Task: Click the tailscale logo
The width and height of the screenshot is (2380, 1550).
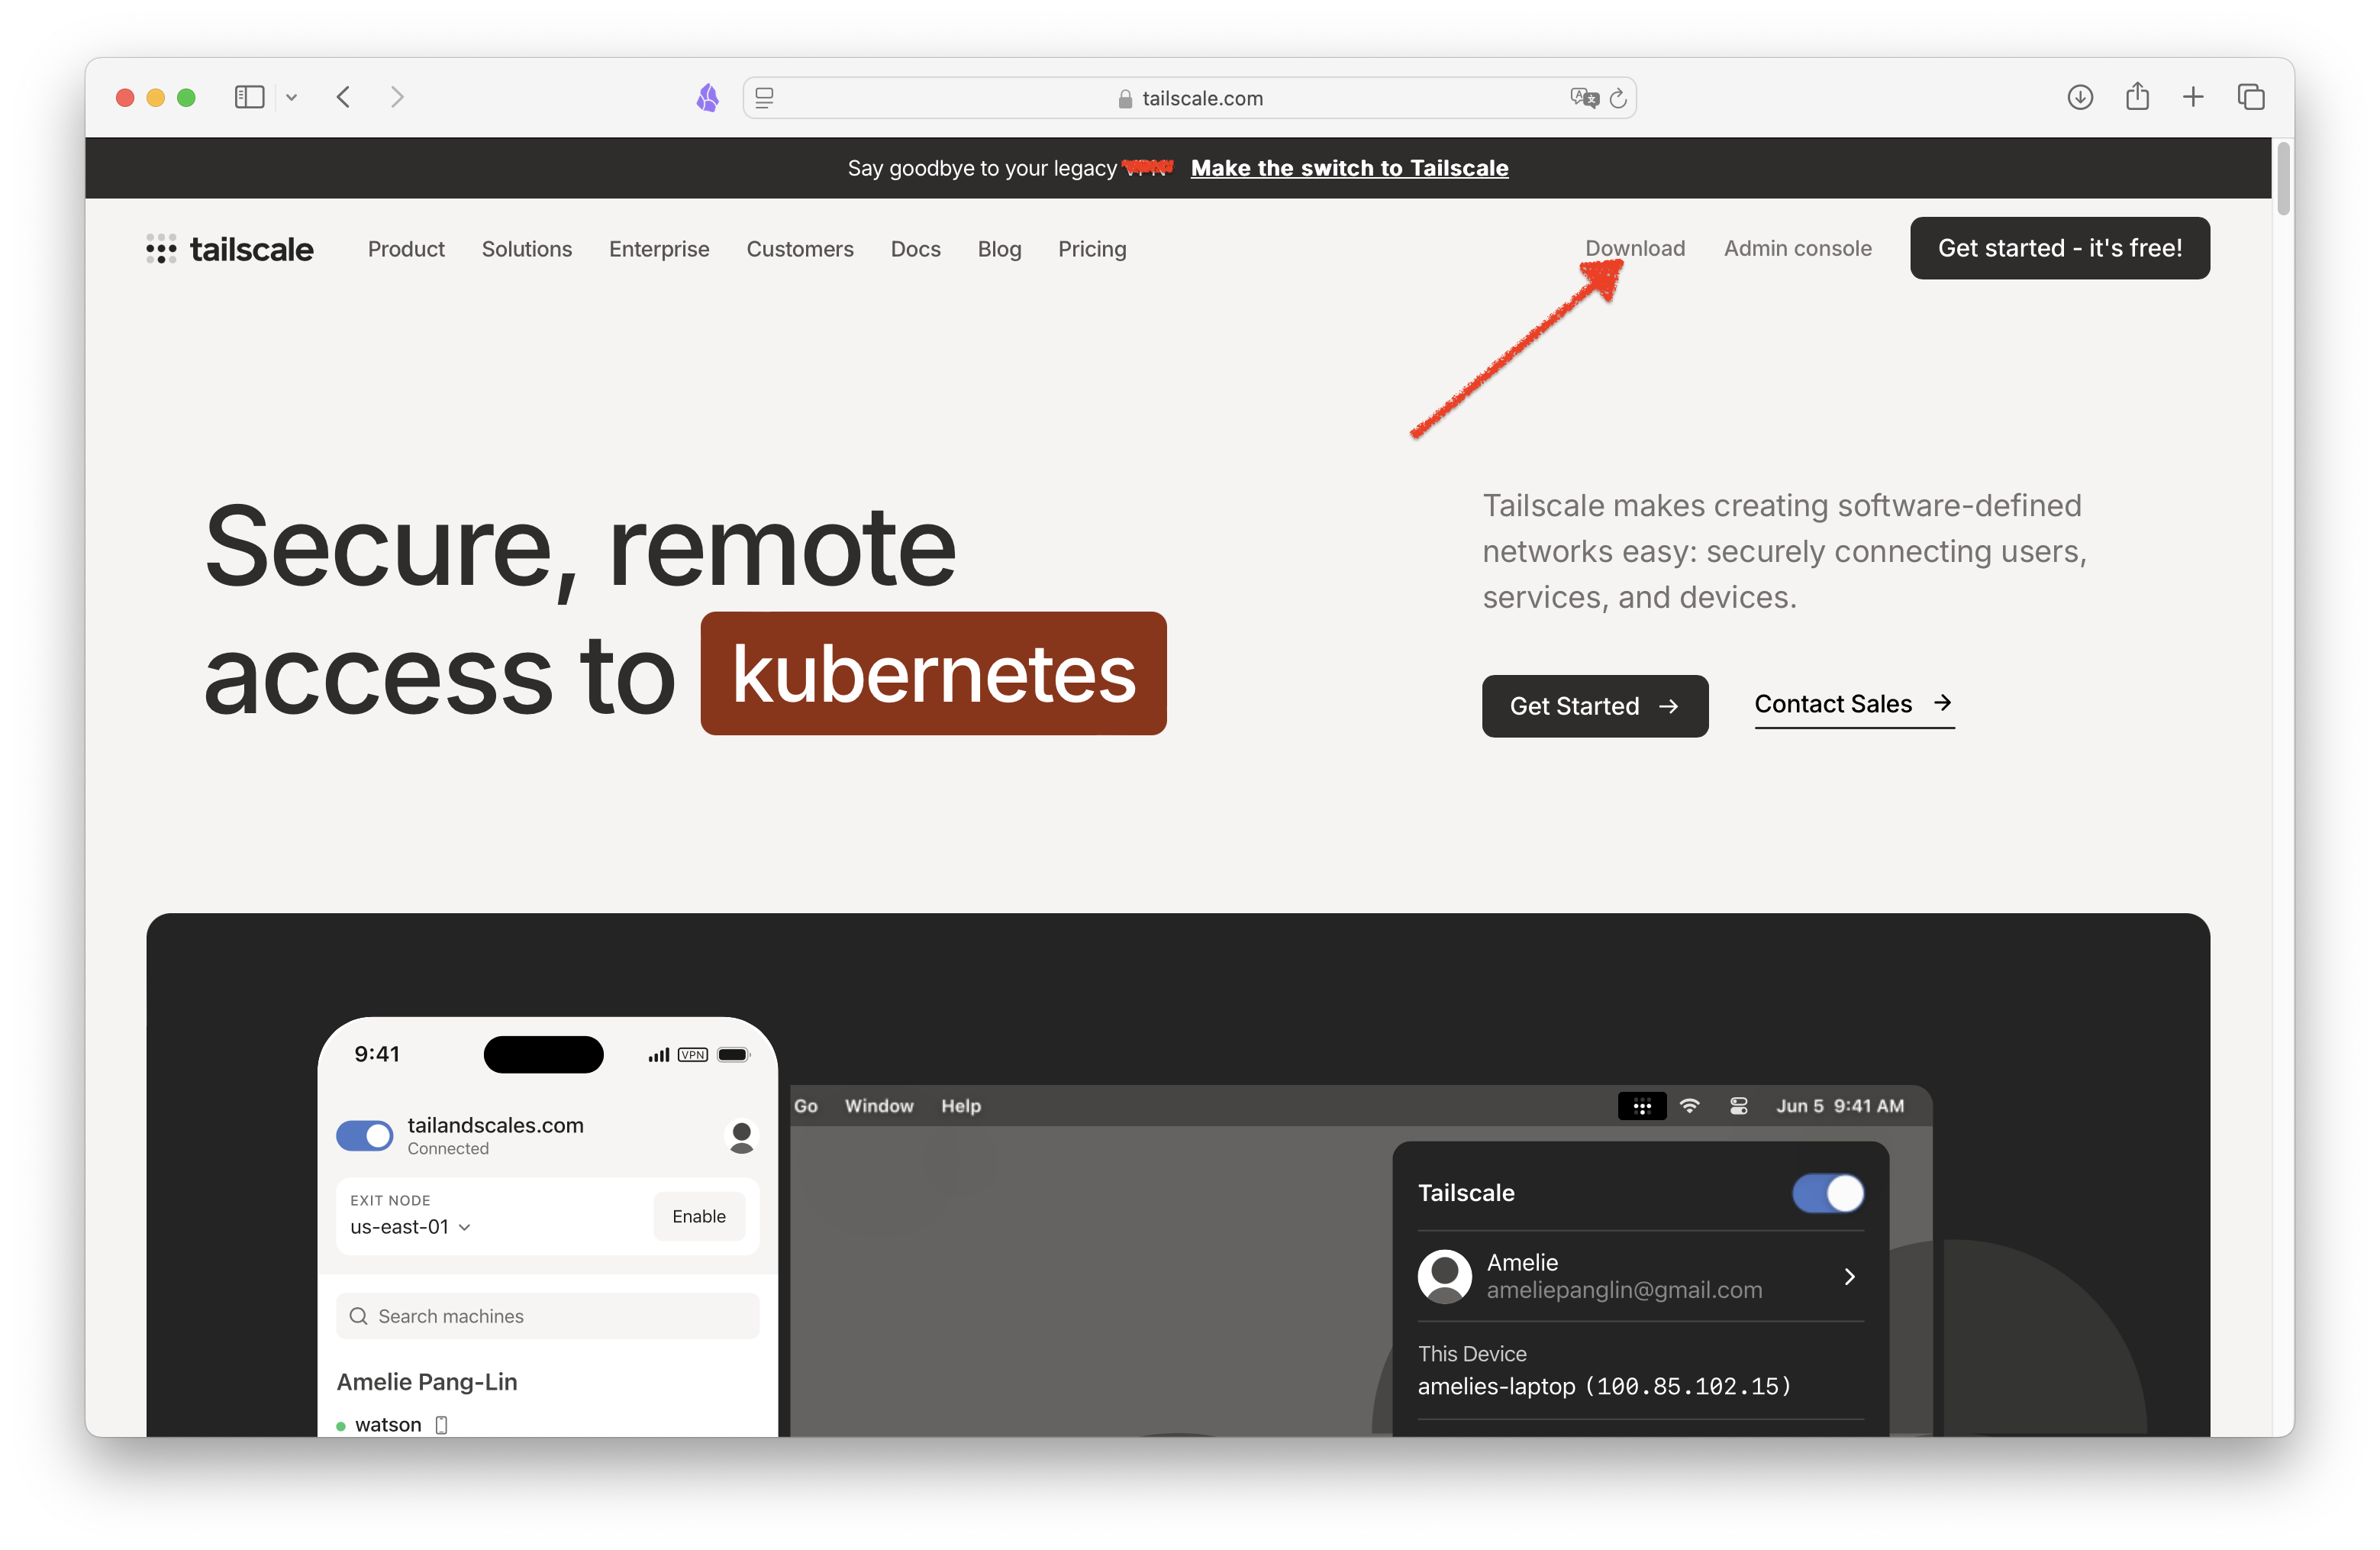Action: pos(230,249)
